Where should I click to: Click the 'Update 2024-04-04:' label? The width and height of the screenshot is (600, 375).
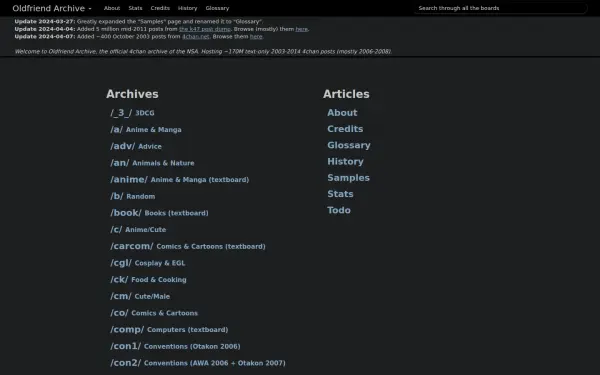[45, 29]
